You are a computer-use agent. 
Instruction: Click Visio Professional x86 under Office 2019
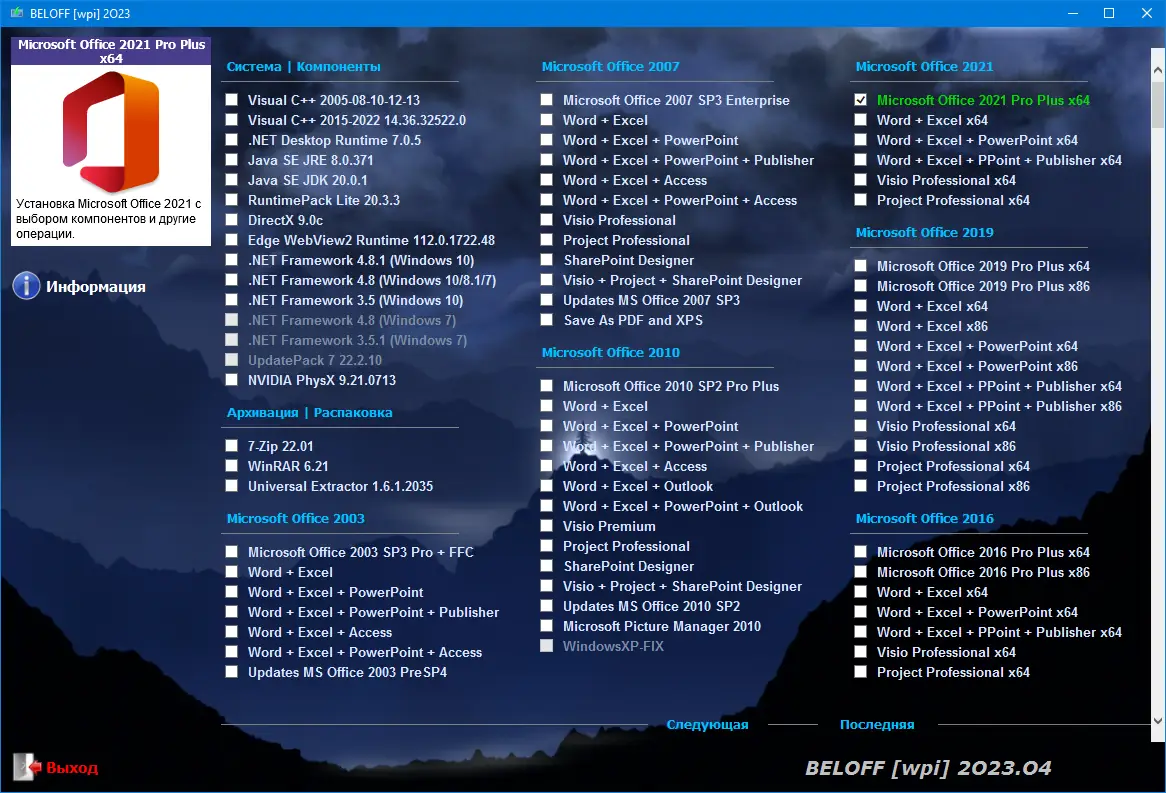tap(946, 446)
